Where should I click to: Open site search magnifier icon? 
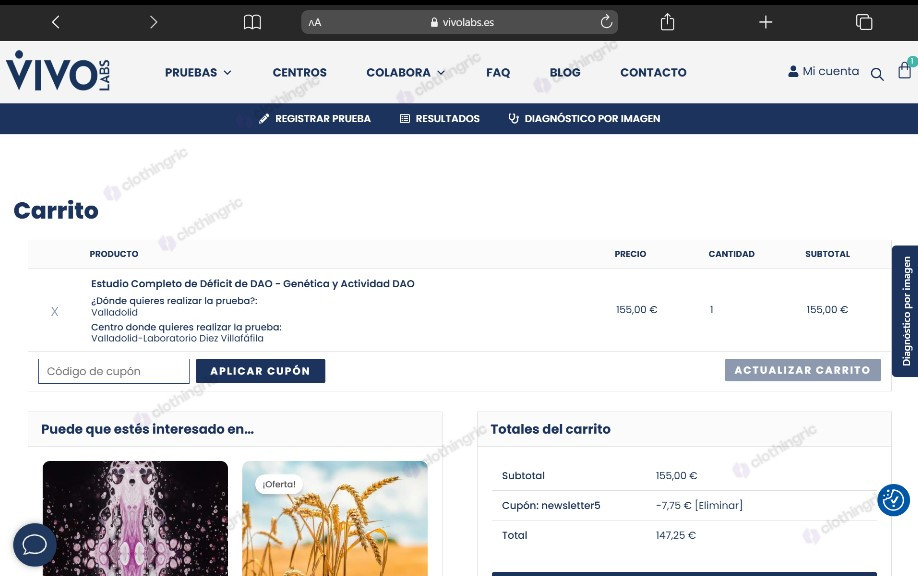click(x=877, y=74)
